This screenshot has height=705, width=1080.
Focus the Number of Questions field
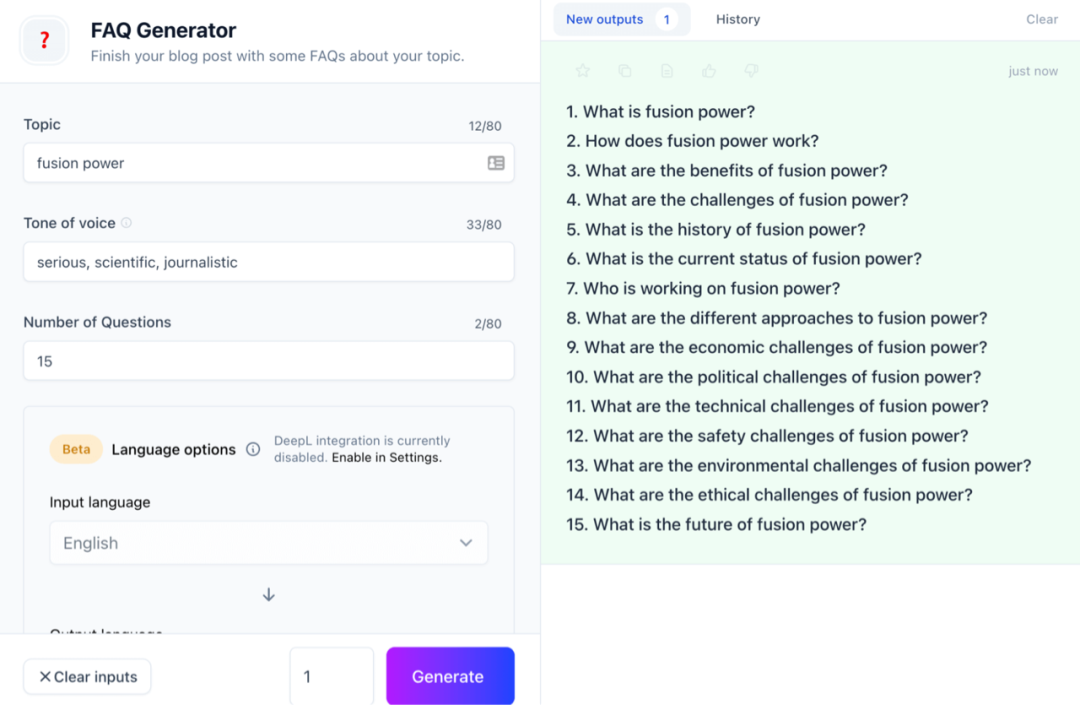click(x=268, y=361)
